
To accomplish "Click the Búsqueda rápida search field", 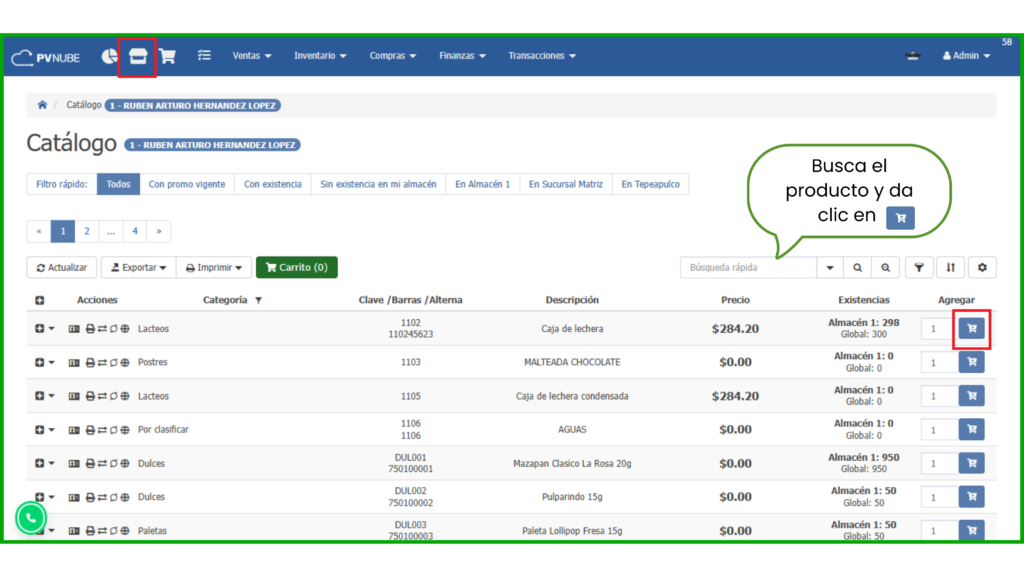I will click(748, 267).
